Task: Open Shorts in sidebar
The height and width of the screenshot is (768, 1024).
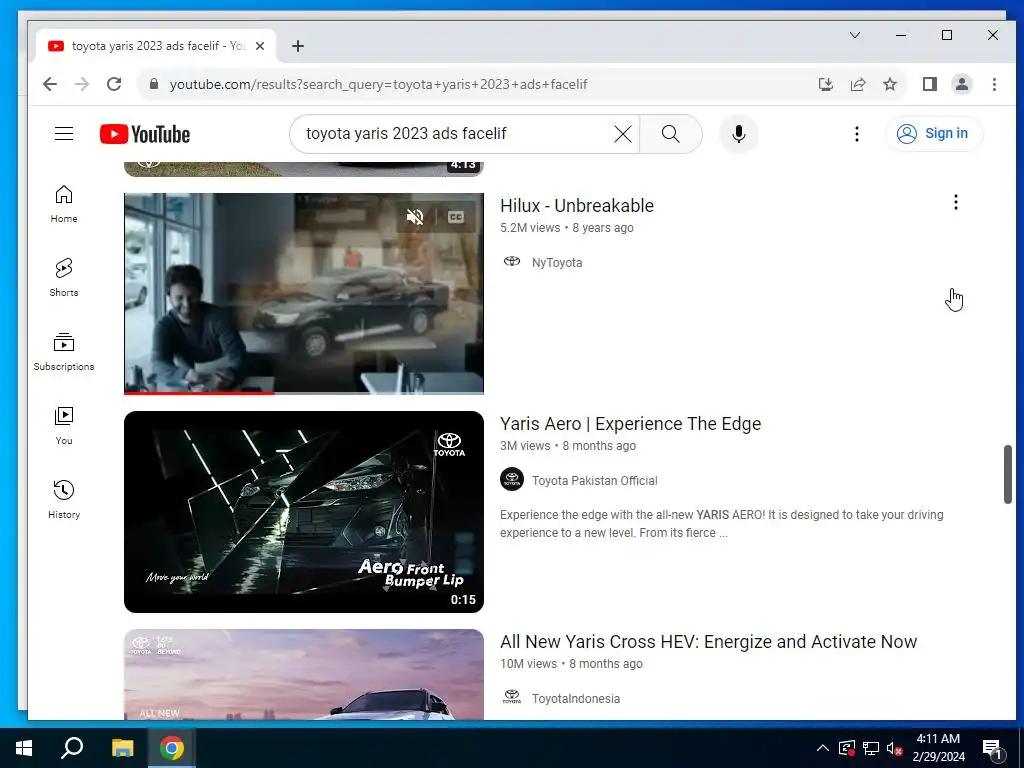Action: click(x=64, y=278)
